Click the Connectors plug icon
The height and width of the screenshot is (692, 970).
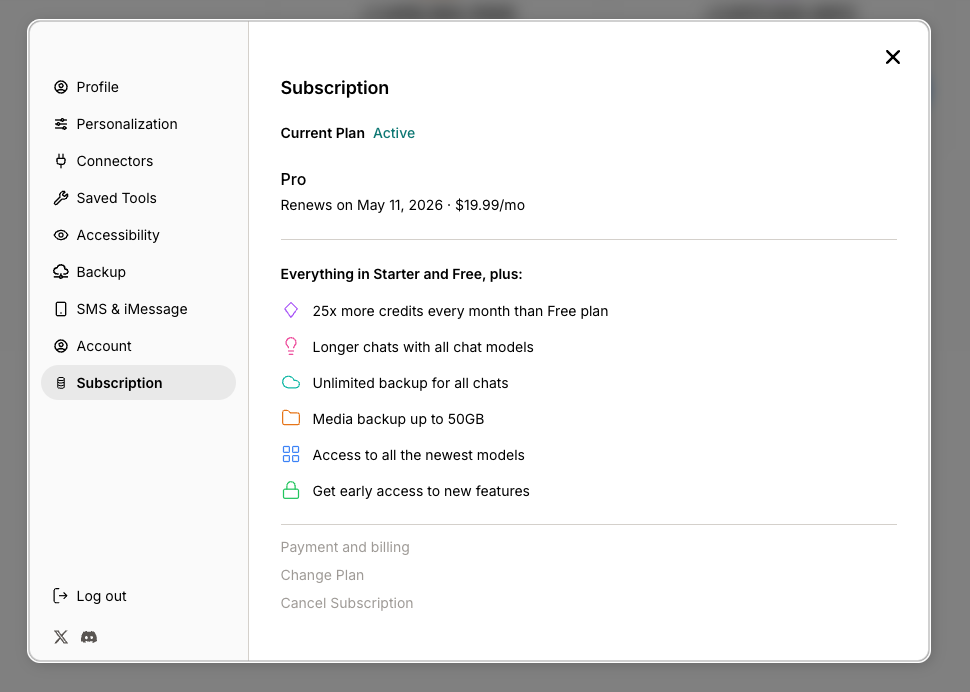pos(61,161)
